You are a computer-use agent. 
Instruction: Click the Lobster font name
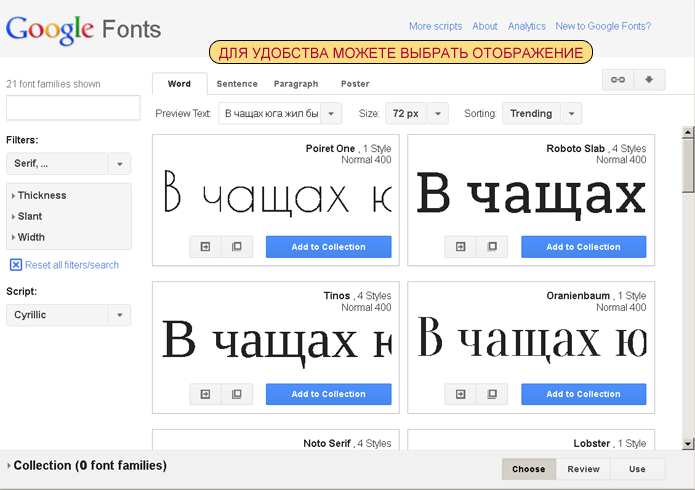pyautogui.click(x=592, y=443)
